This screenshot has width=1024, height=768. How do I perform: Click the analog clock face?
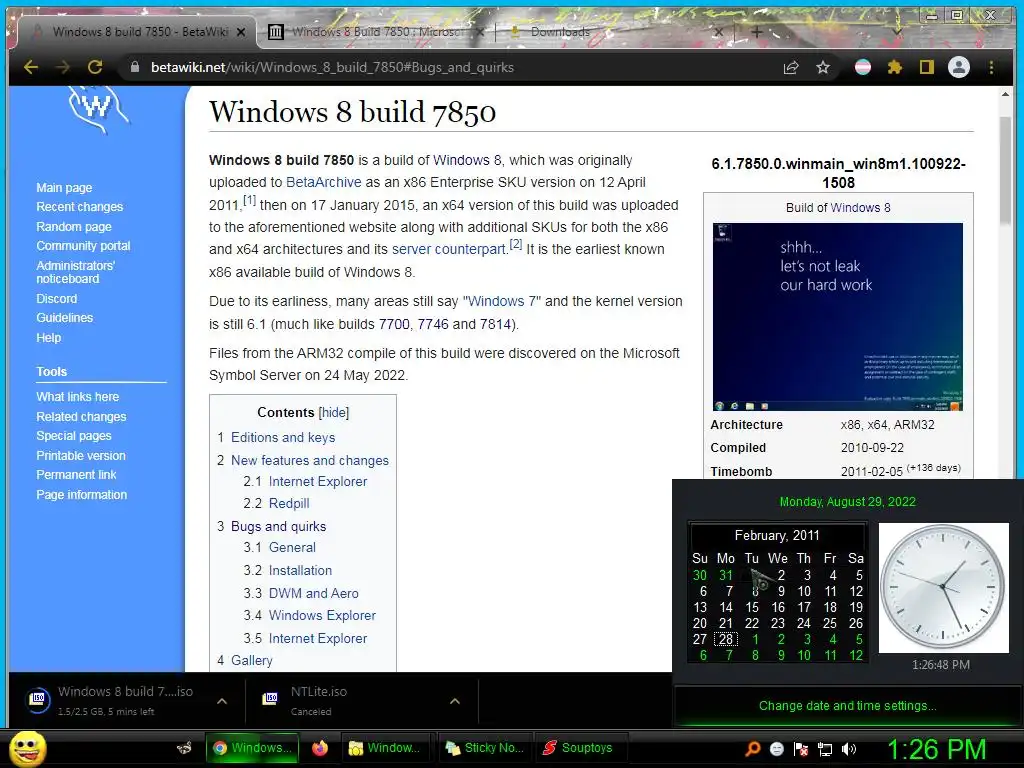944,587
